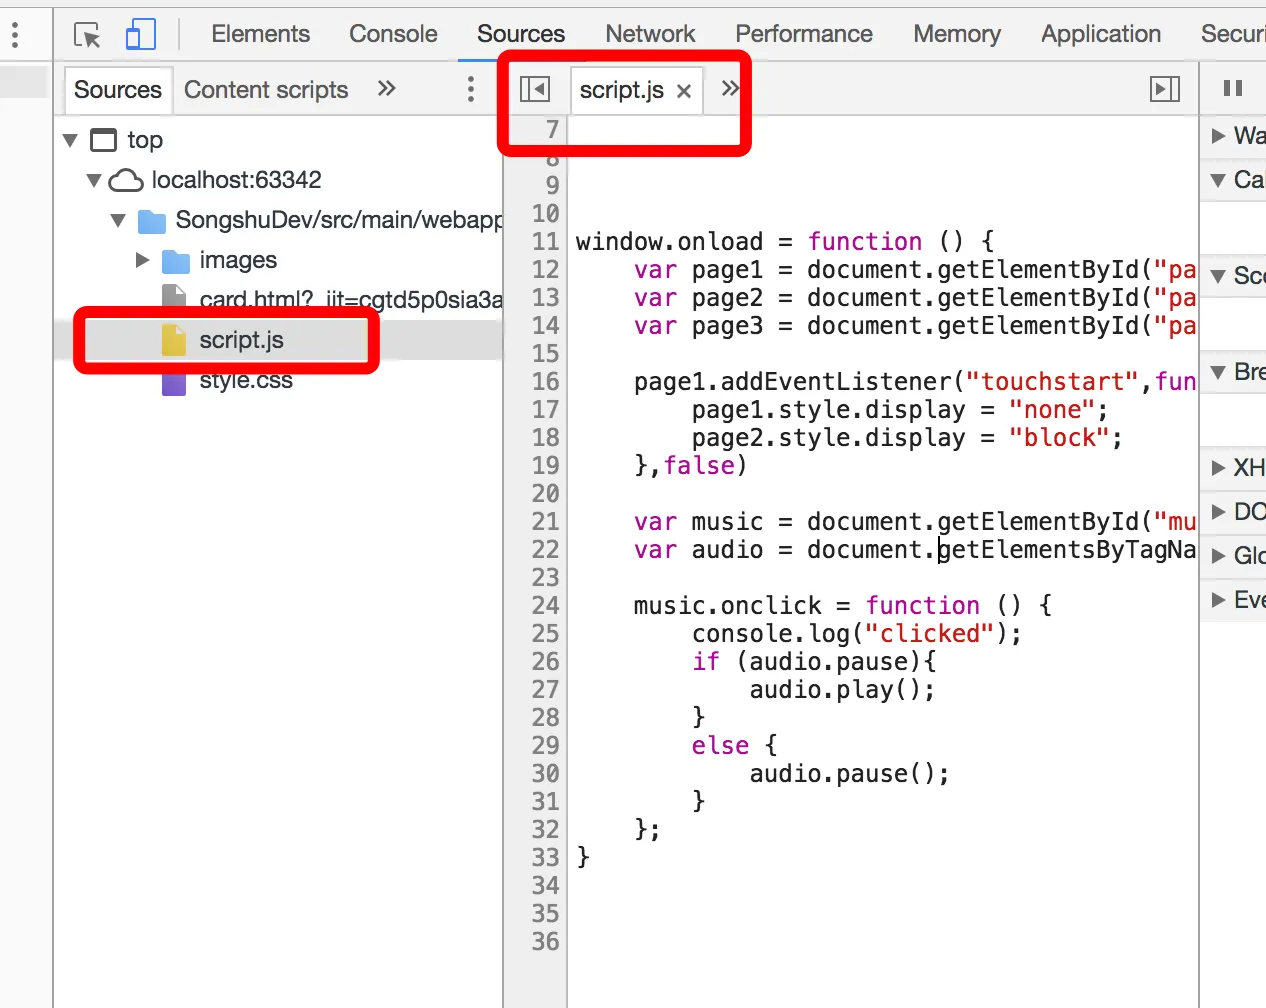Open style.css in the file tree
This screenshot has width=1266, height=1008.
tap(245, 381)
